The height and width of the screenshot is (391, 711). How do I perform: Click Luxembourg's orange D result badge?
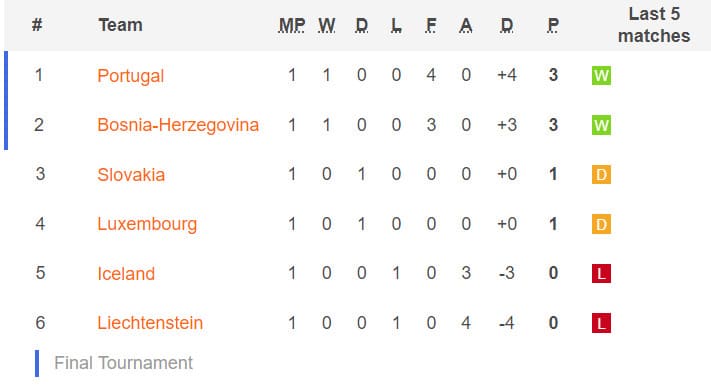(601, 224)
